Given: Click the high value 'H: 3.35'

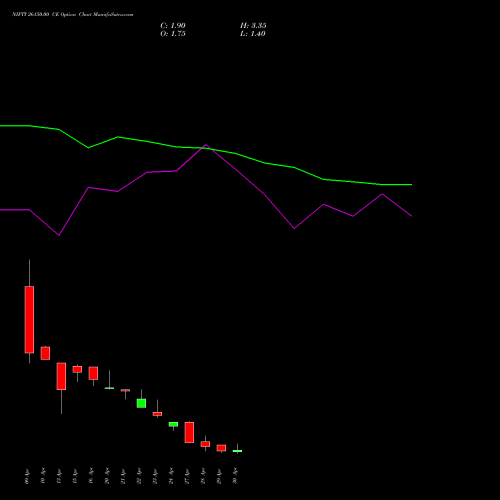Looking at the screenshot, I should point(253,26).
